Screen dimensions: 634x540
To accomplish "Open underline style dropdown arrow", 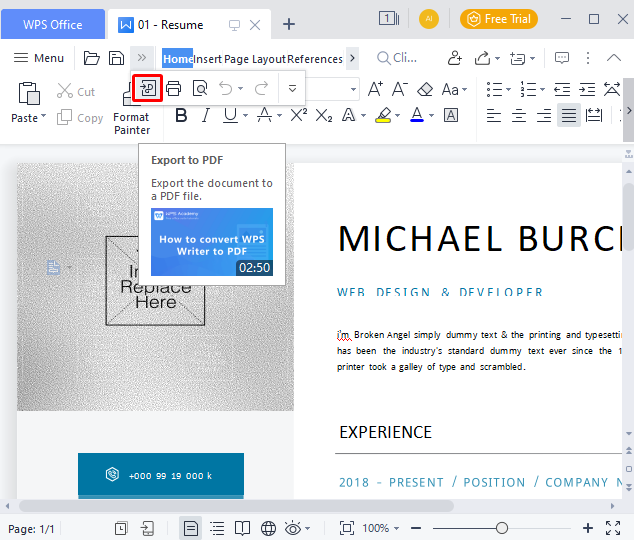I will (245, 116).
